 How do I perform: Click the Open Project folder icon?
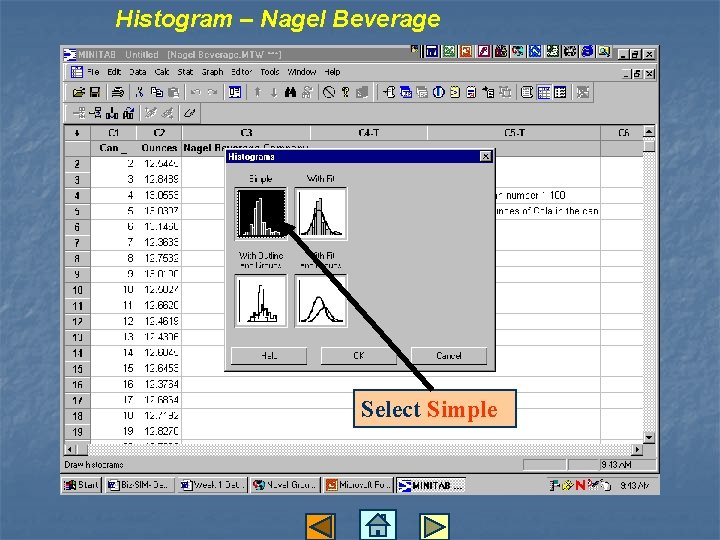79,92
